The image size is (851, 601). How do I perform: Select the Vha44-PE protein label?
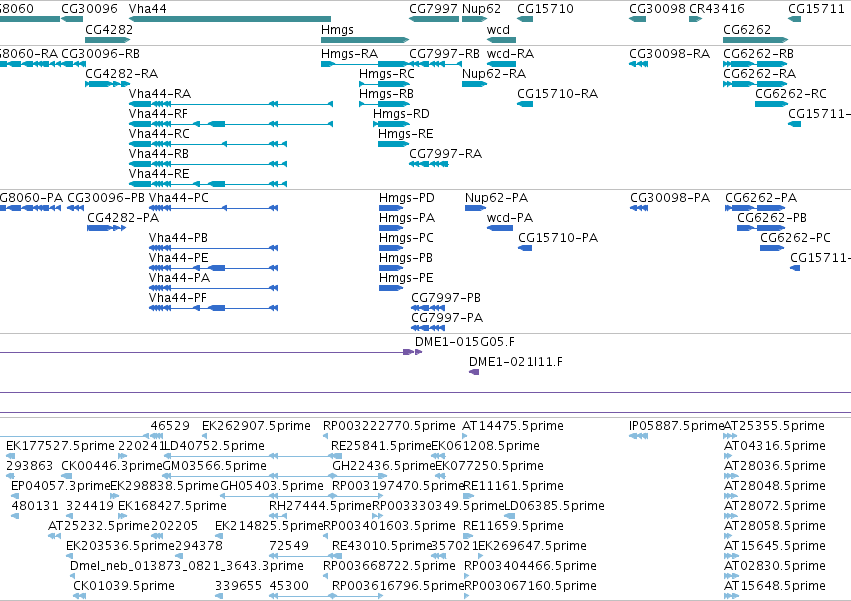pyautogui.click(x=179, y=258)
